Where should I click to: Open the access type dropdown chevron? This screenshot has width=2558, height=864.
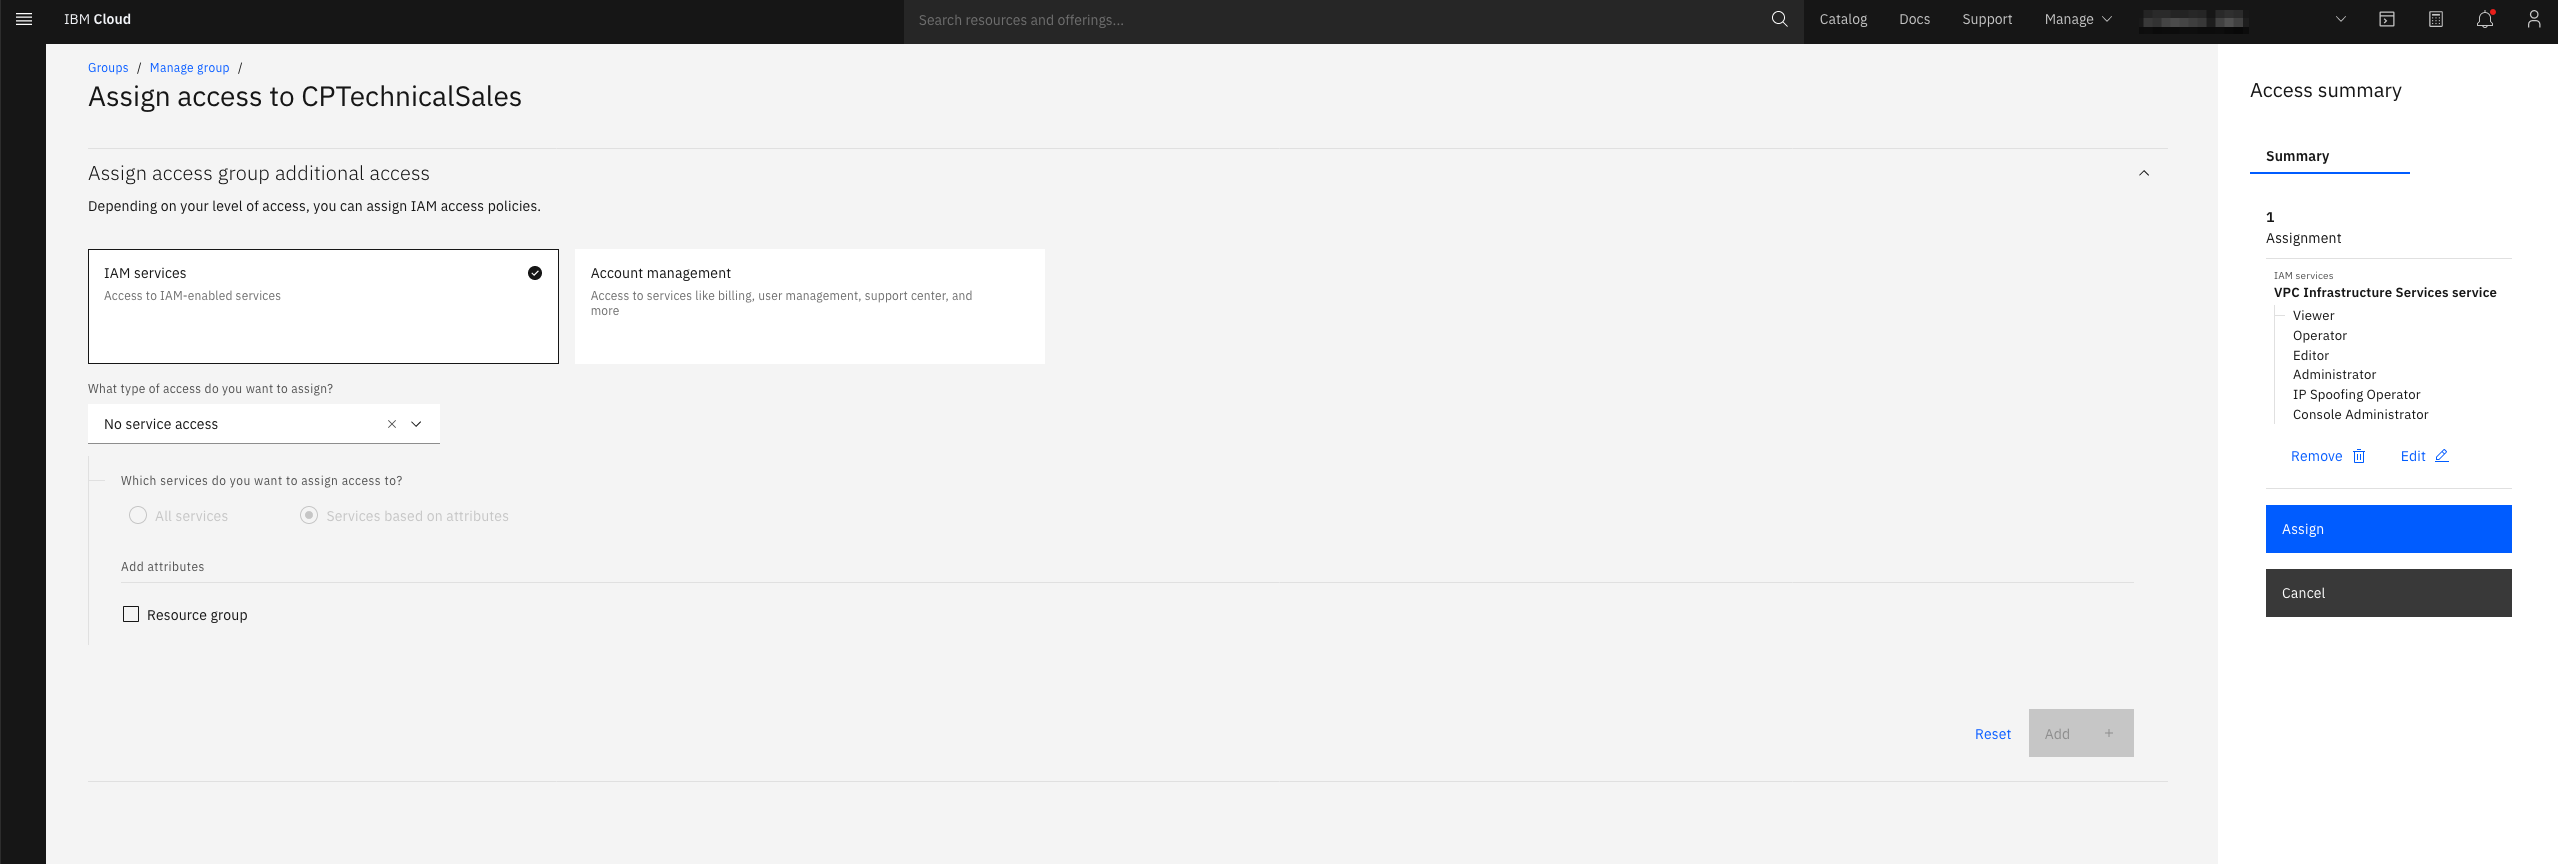click(417, 424)
